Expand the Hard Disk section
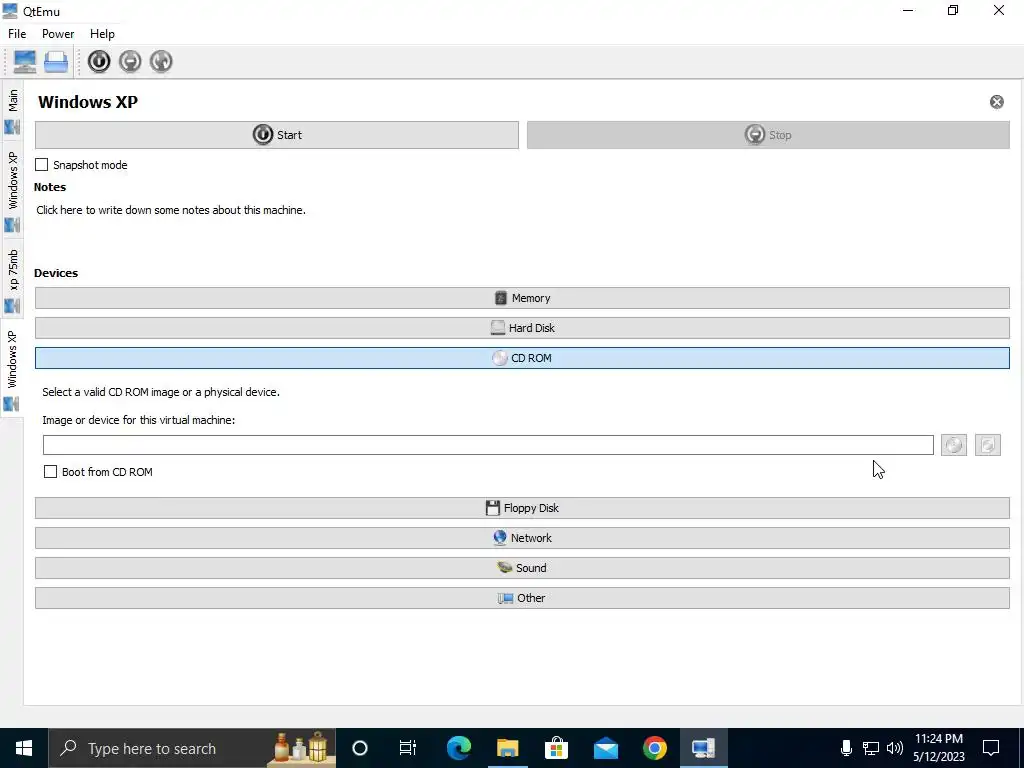The width and height of the screenshot is (1024, 768). [x=522, y=328]
